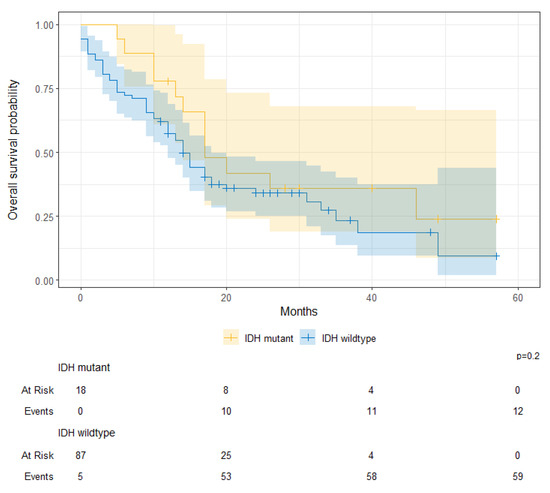
Task: Select the IDH wildtype legend label
Action: [x=349, y=339]
